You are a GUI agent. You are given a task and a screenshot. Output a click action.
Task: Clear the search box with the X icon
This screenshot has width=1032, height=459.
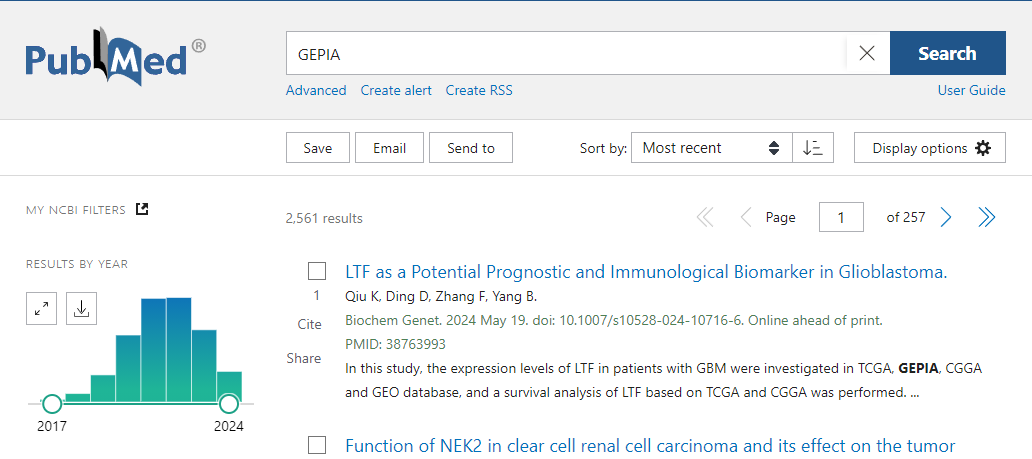coord(867,54)
